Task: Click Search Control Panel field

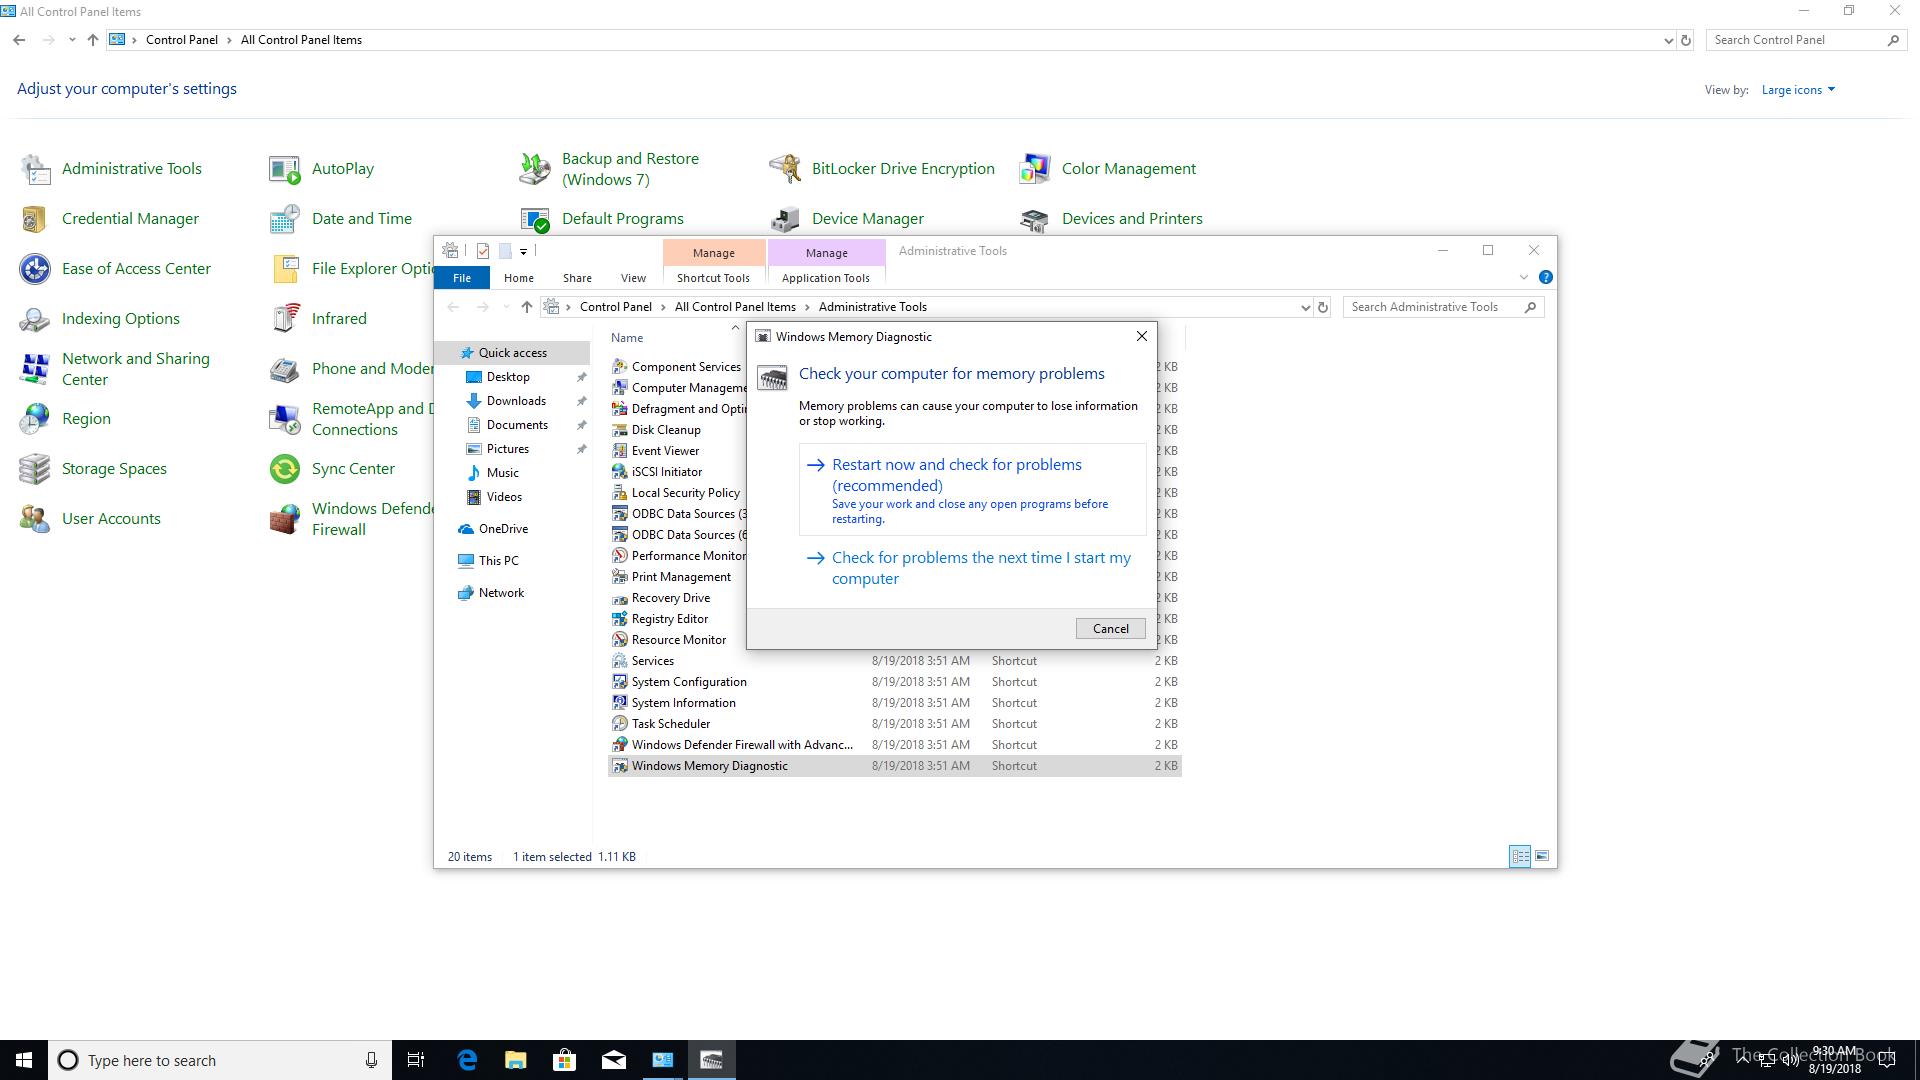Action: pos(1805,40)
